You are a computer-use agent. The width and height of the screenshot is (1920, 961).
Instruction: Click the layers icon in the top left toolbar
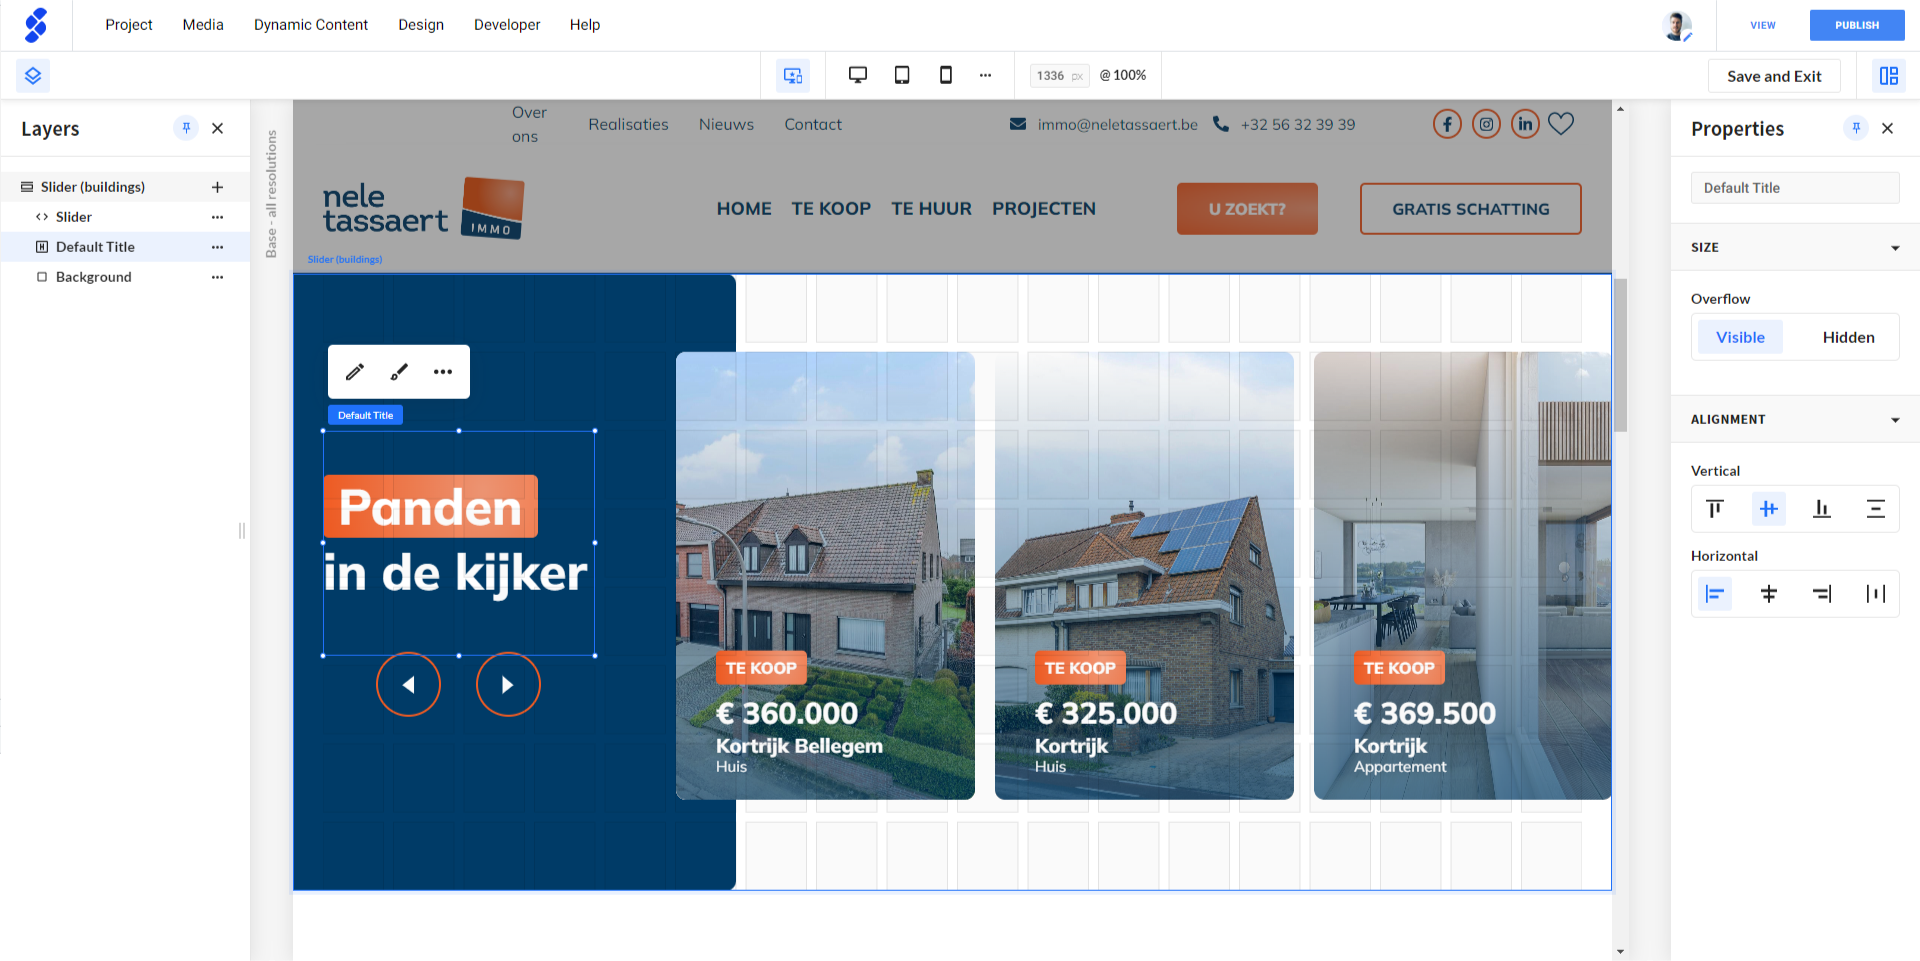click(x=33, y=75)
